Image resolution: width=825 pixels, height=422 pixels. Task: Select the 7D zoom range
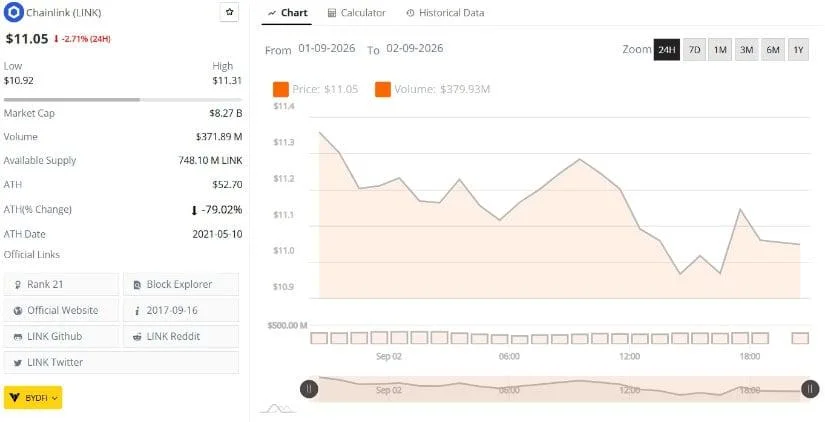click(695, 50)
